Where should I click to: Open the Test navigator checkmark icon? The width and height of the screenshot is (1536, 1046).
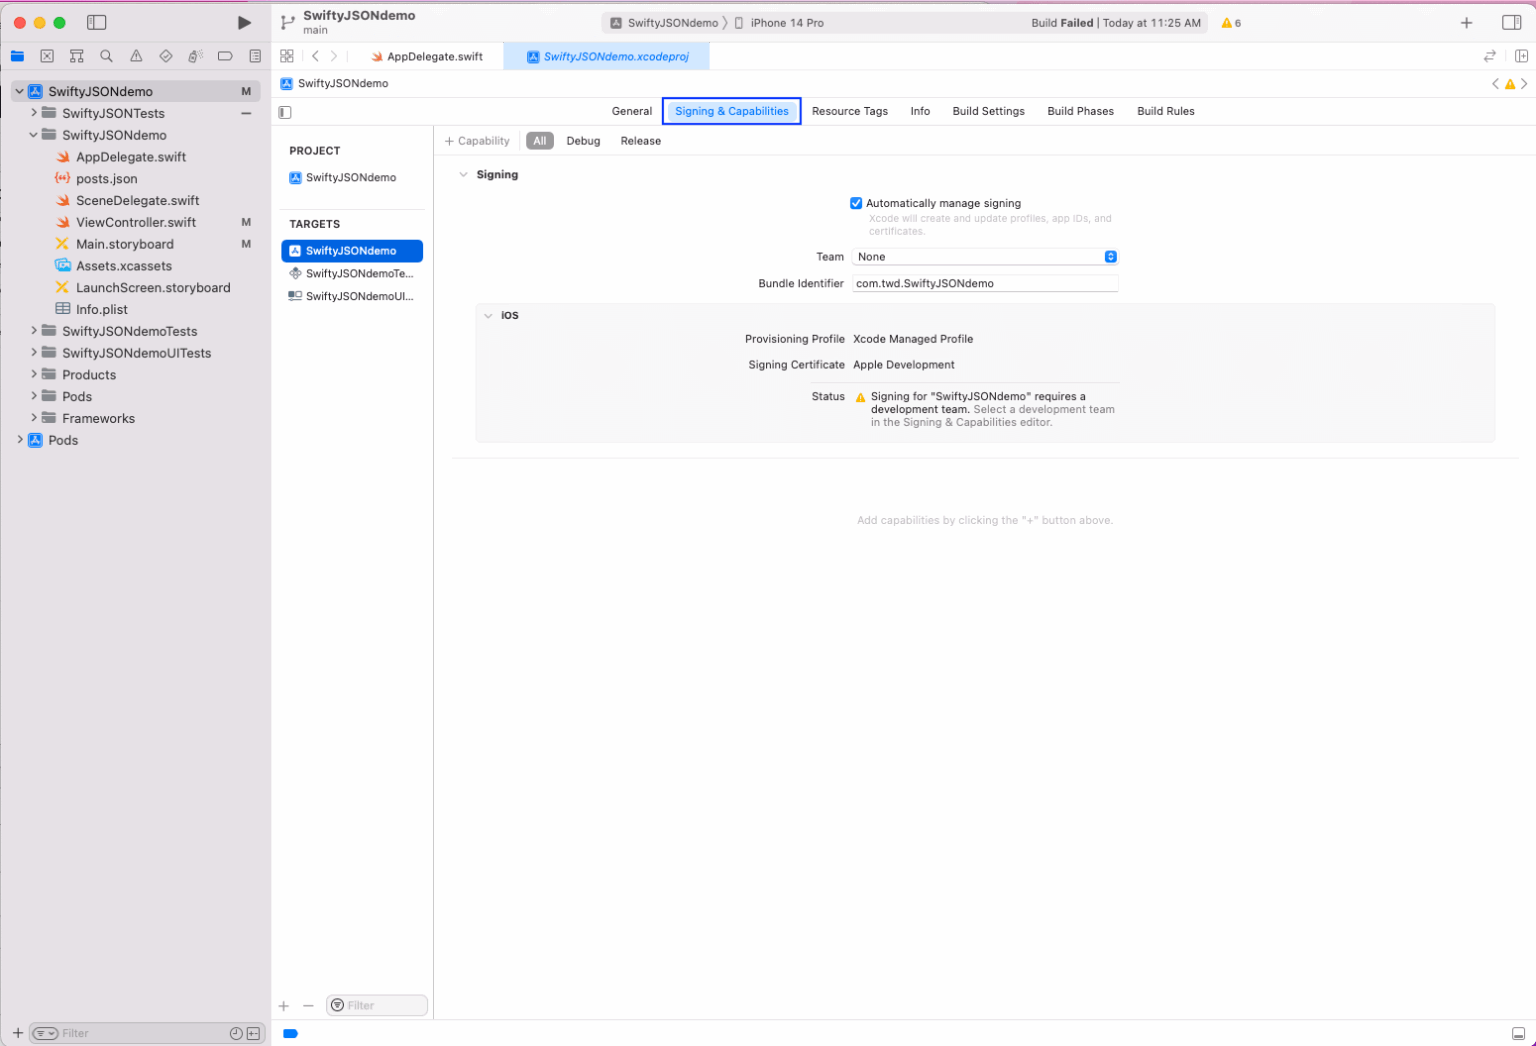(x=166, y=56)
